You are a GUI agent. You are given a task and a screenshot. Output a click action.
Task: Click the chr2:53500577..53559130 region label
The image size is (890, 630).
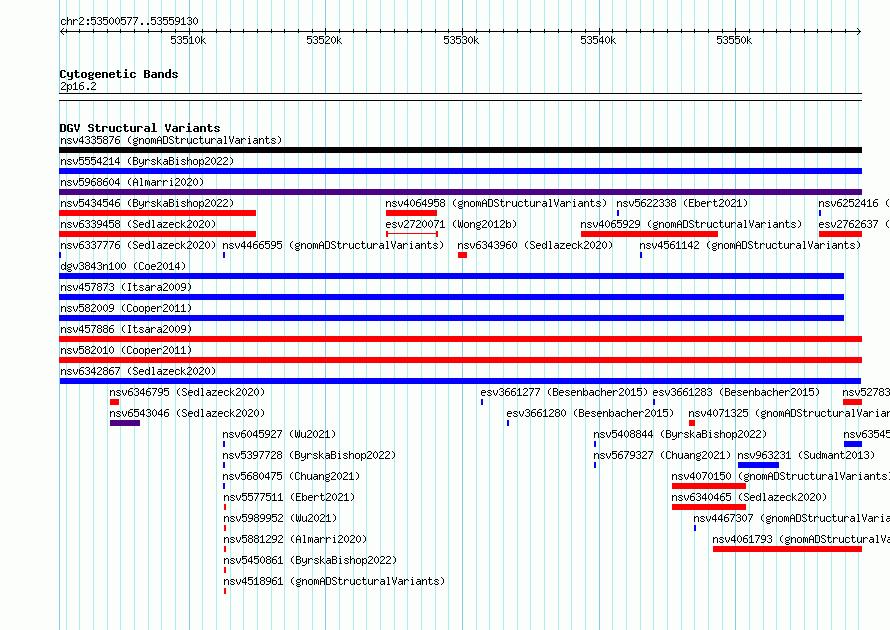tap(129, 21)
